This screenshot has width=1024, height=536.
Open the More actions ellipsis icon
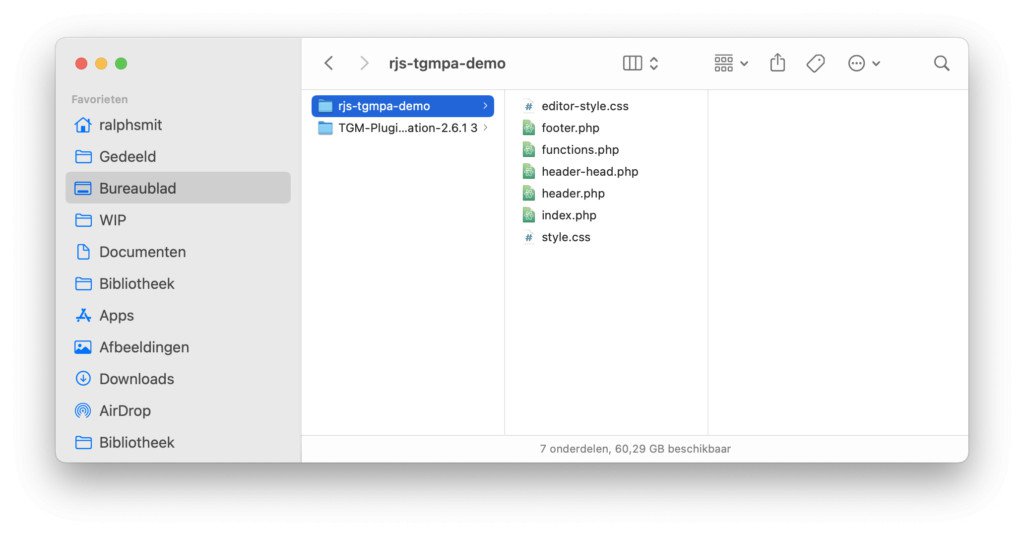click(x=856, y=63)
